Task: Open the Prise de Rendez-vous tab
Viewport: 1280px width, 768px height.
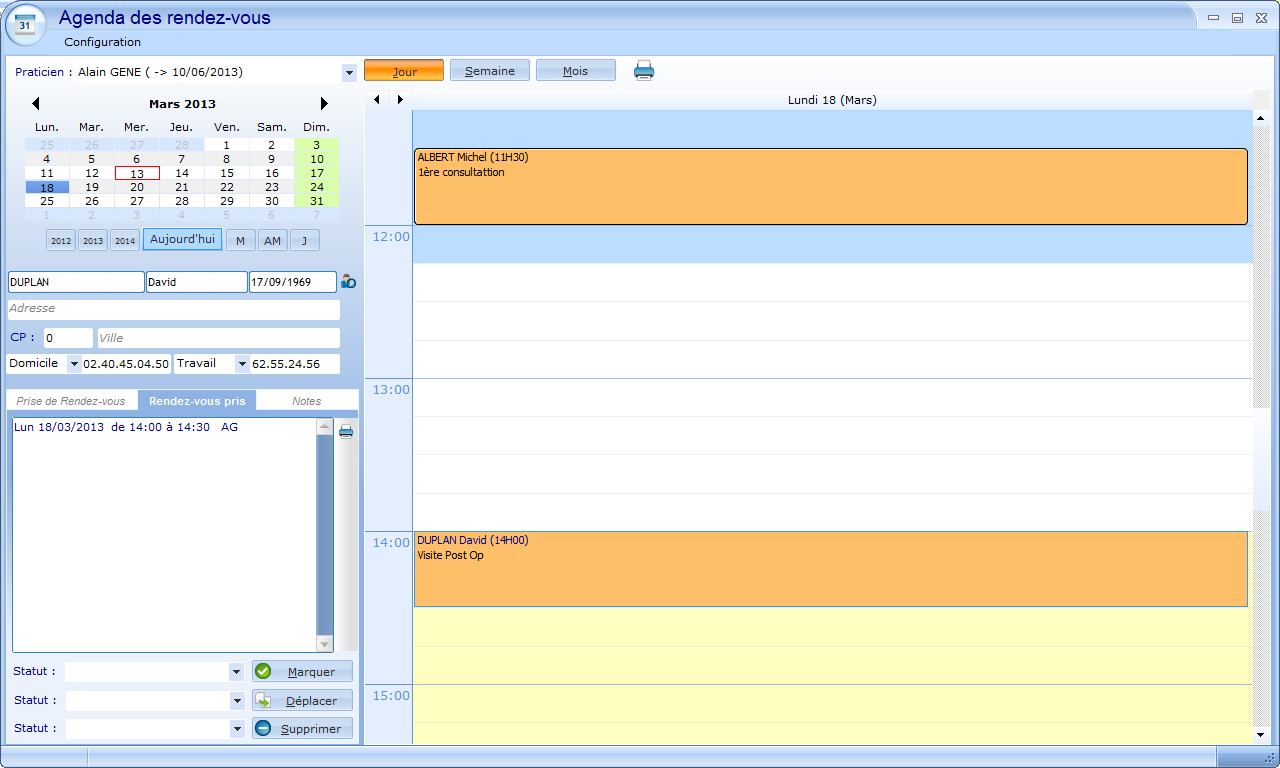Action: click(x=71, y=401)
